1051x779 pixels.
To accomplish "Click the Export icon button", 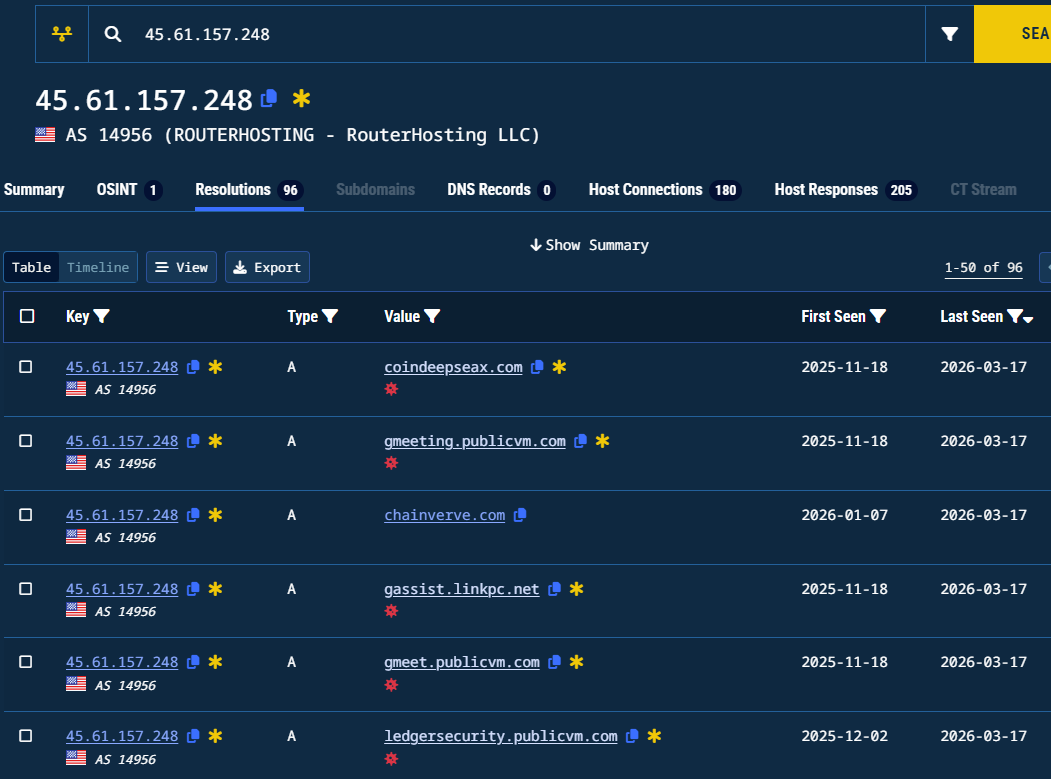I will point(240,267).
